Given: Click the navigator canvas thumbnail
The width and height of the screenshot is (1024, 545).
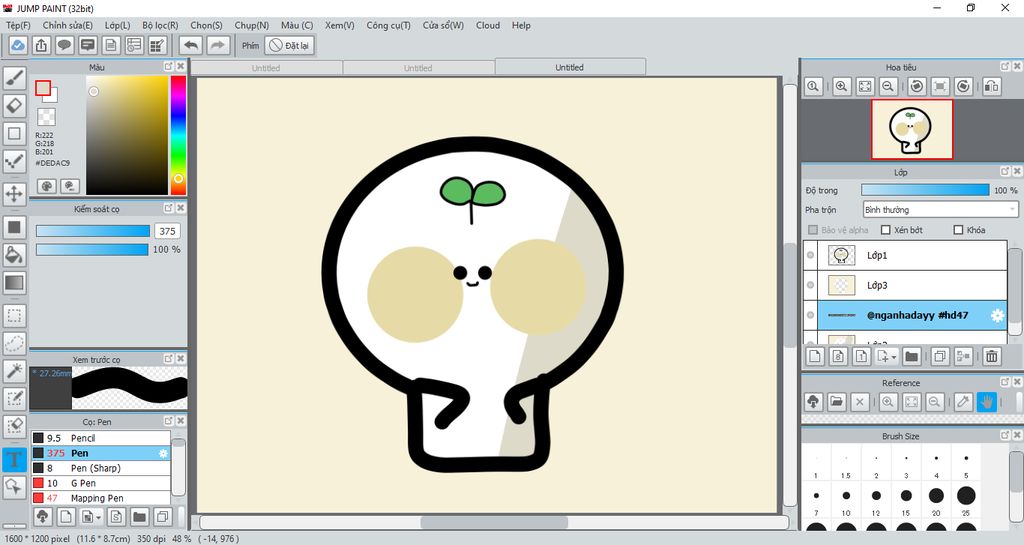Looking at the screenshot, I should point(911,129).
